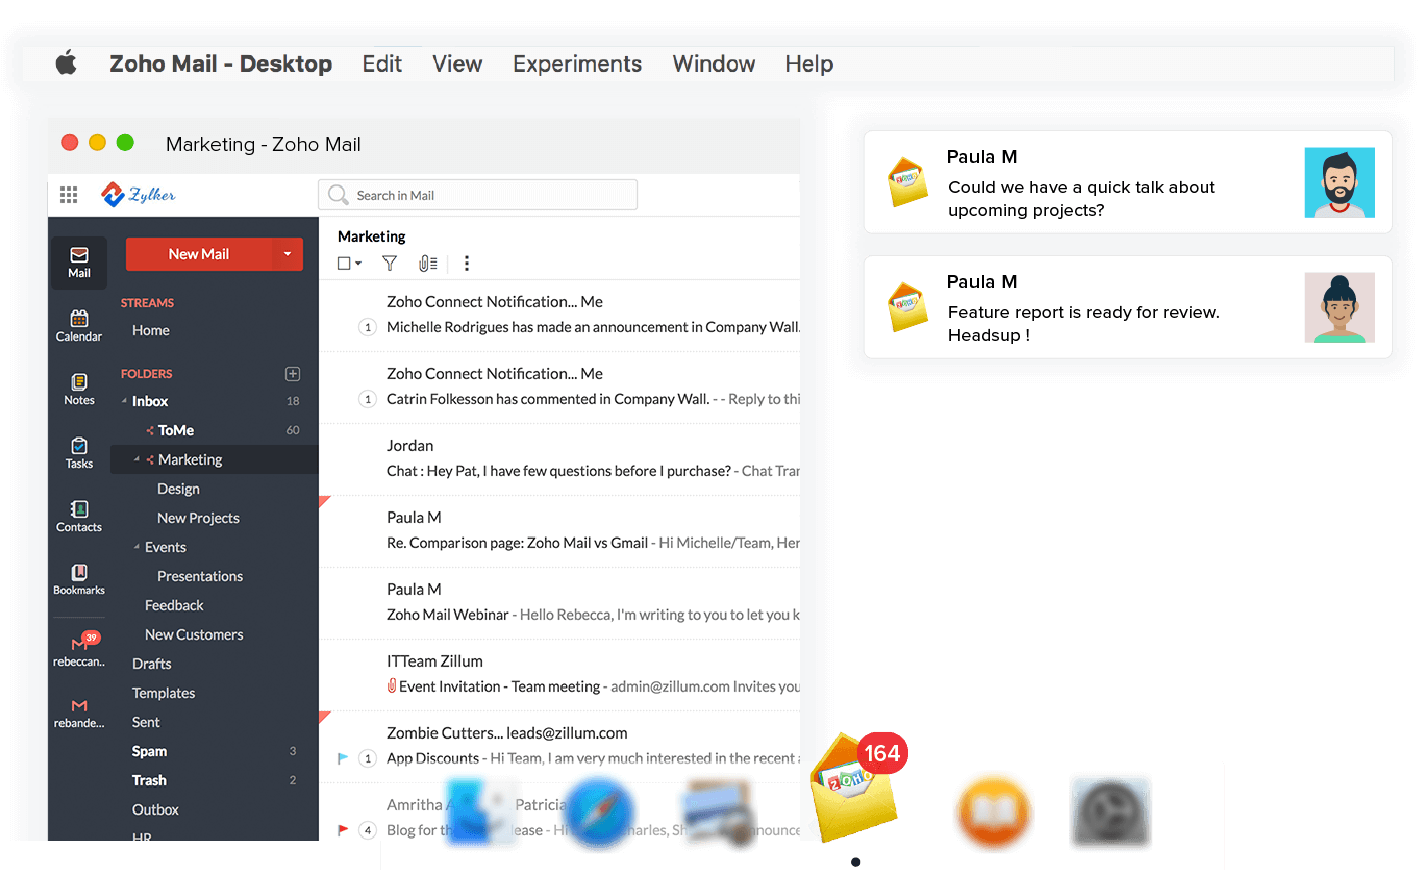Open the select-all checkbox dropdown arrow

(359, 264)
